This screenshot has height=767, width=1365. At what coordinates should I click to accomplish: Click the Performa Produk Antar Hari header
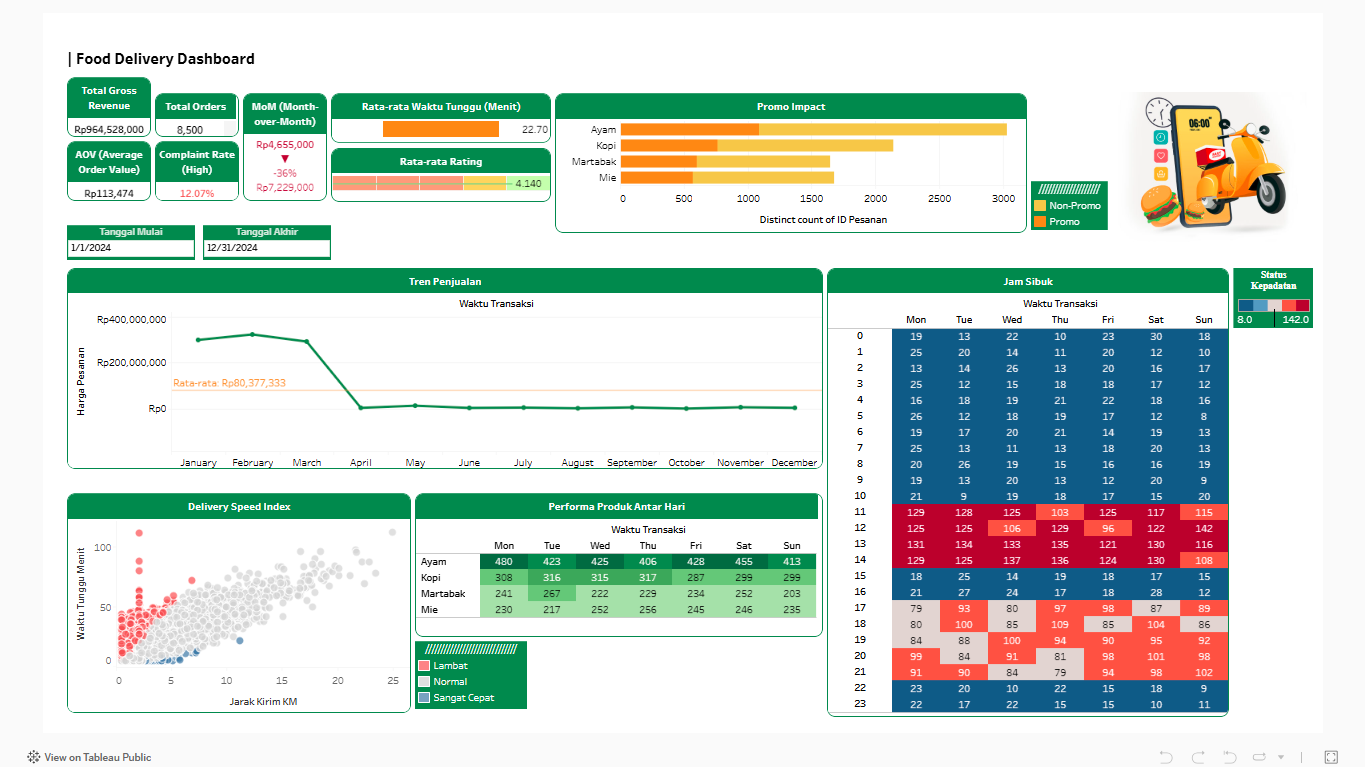tap(617, 506)
